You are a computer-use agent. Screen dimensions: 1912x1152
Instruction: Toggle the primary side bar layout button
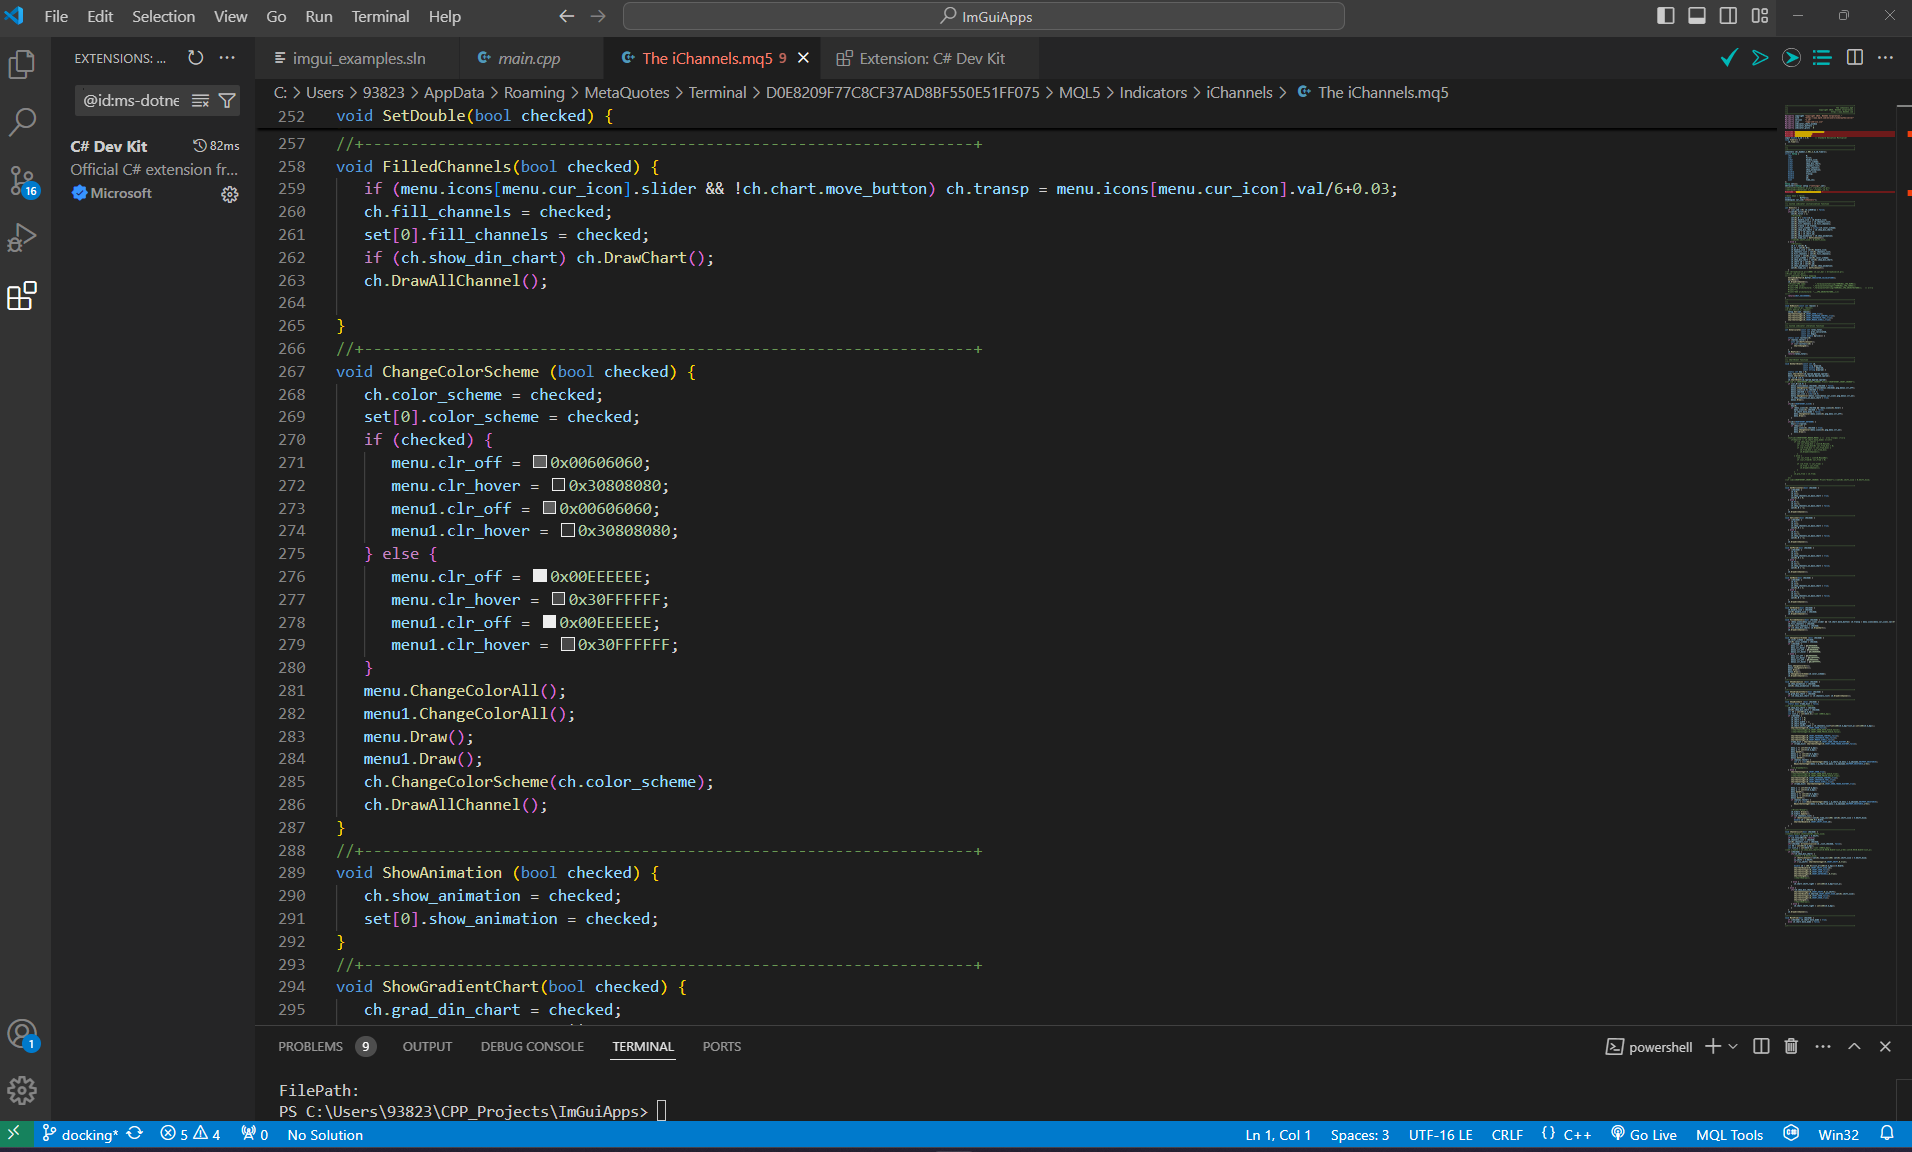(1665, 16)
